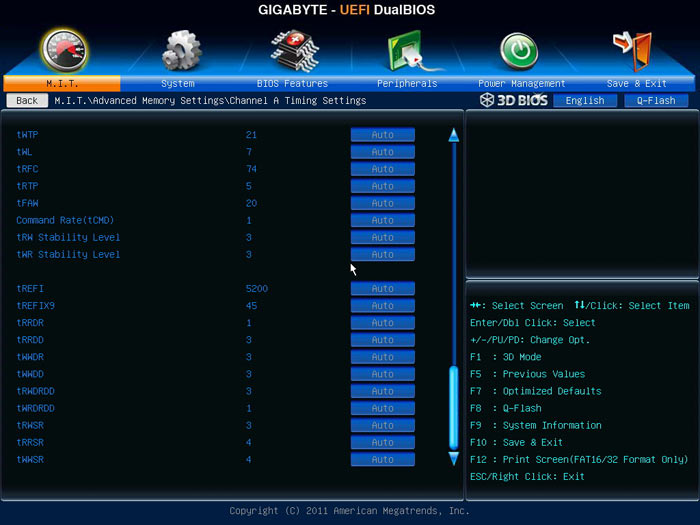Viewport: 700px width, 525px height.
Task: Open the Auto option for tRTP
Action: [x=383, y=186]
